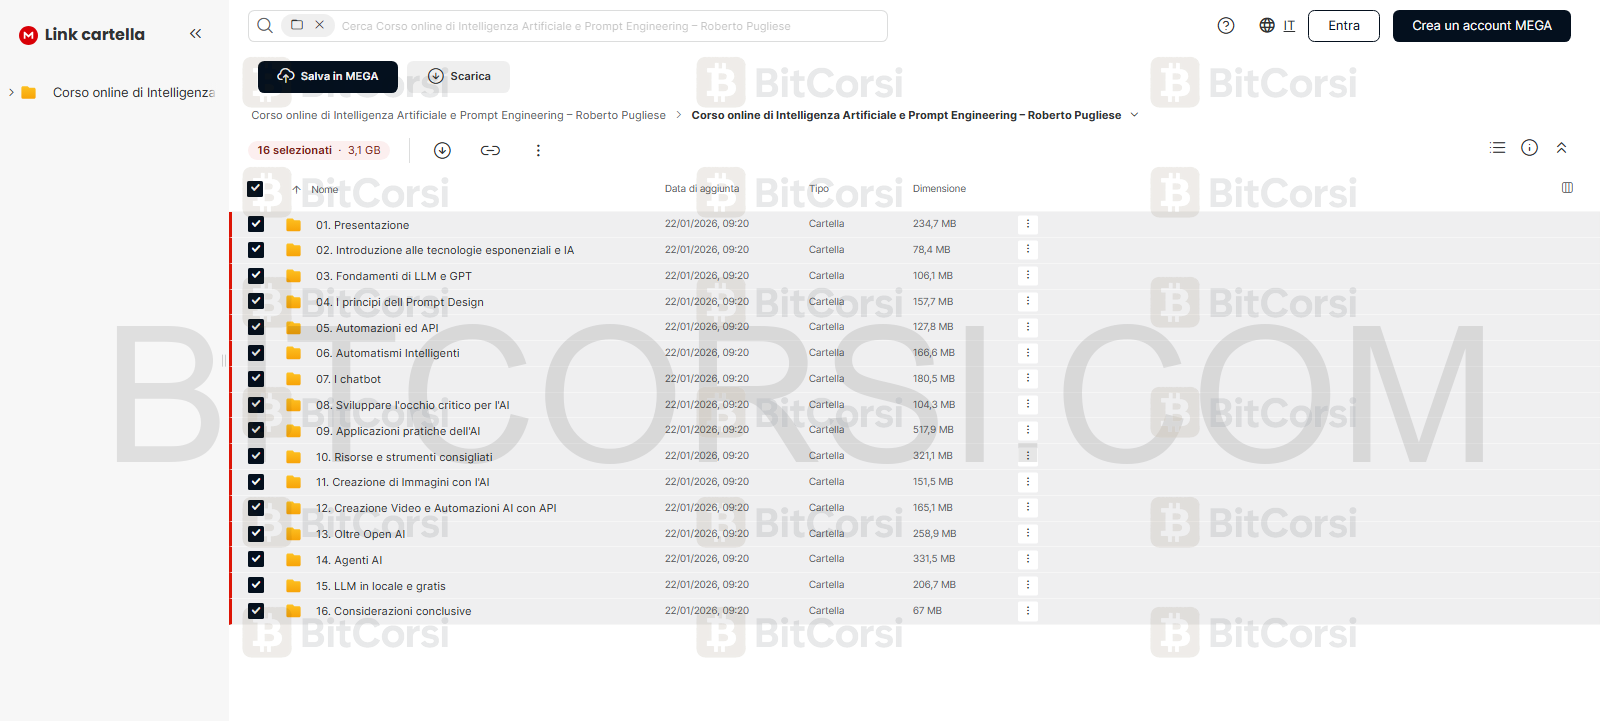This screenshot has width=1600, height=721.
Task: Open selection more options three-dot icon
Action: [538, 150]
